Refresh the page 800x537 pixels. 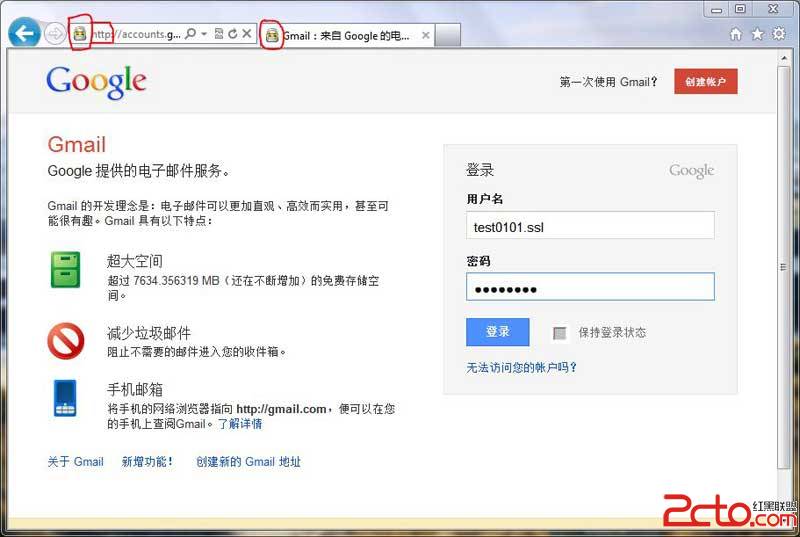pyautogui.click(x=233, y=34)
